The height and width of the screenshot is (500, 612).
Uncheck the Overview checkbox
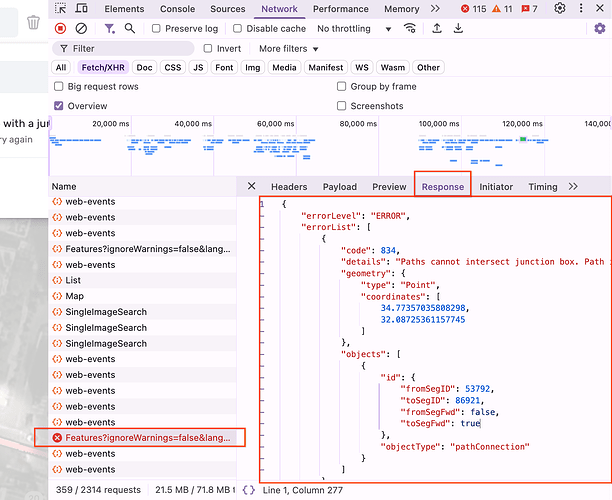pos(59,106)
